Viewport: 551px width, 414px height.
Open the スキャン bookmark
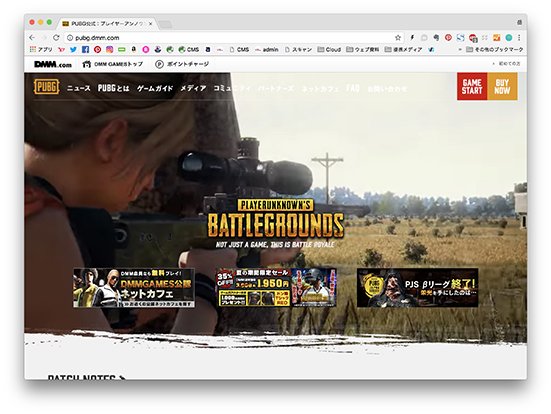pos(298,50)
